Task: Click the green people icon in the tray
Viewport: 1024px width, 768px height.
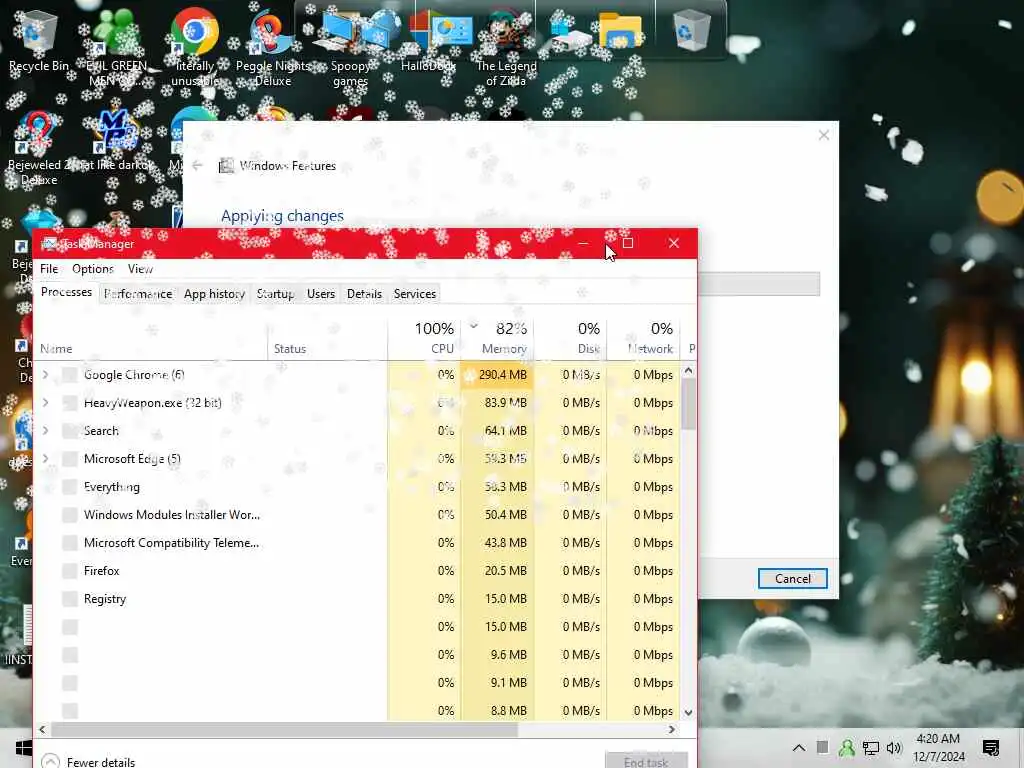Action: (847, 748)
